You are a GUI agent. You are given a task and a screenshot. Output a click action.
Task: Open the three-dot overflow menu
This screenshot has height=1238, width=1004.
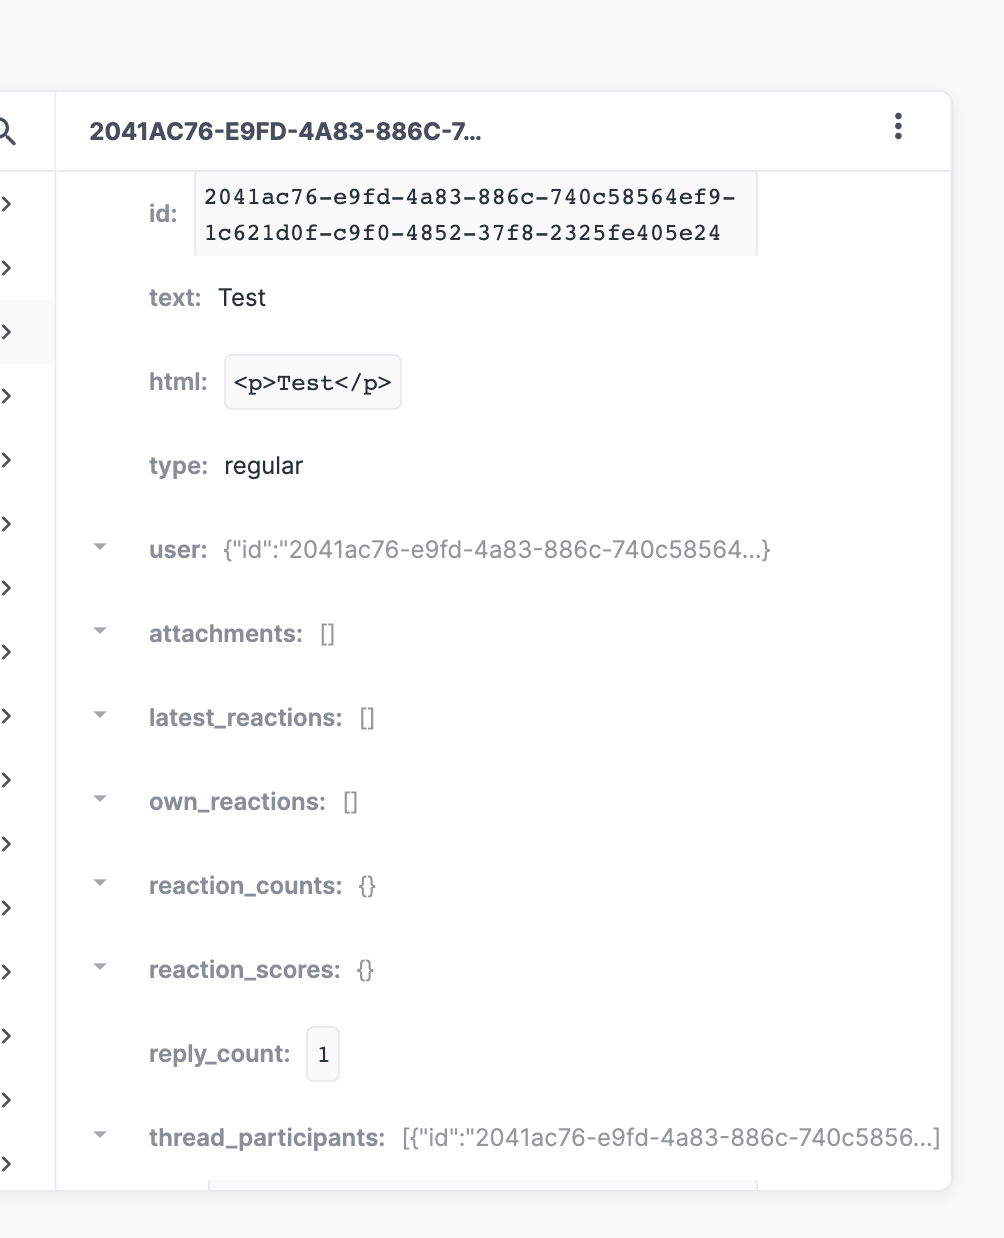[897, 127]
